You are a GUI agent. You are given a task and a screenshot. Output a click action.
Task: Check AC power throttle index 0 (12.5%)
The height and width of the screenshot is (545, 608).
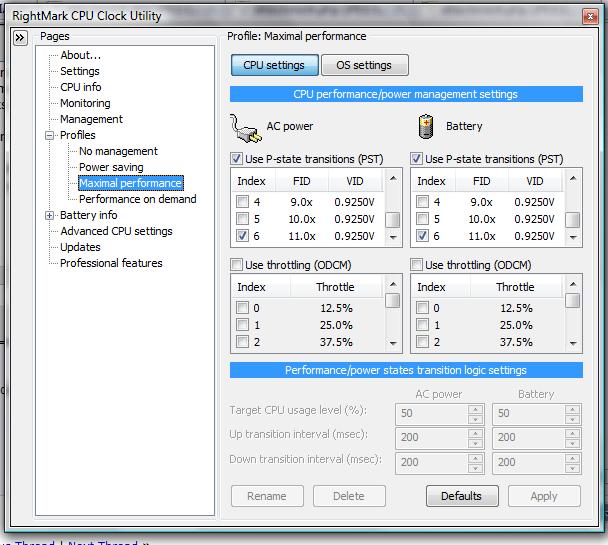tap(242, 308)
